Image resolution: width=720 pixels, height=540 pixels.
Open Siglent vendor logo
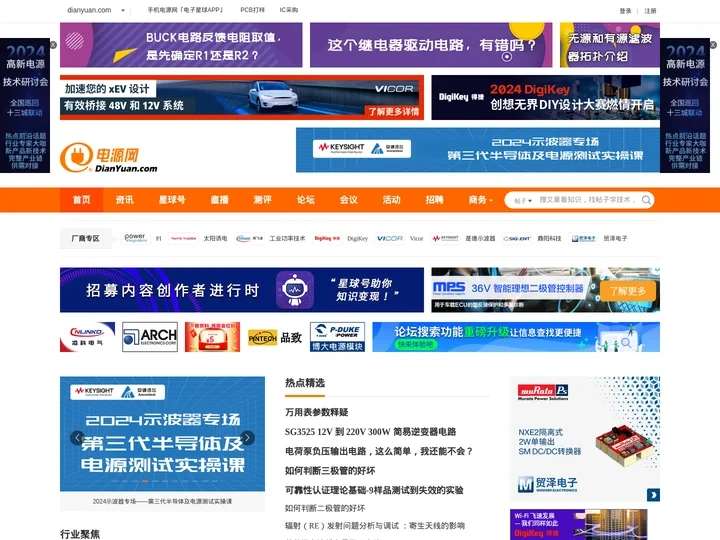517,238
